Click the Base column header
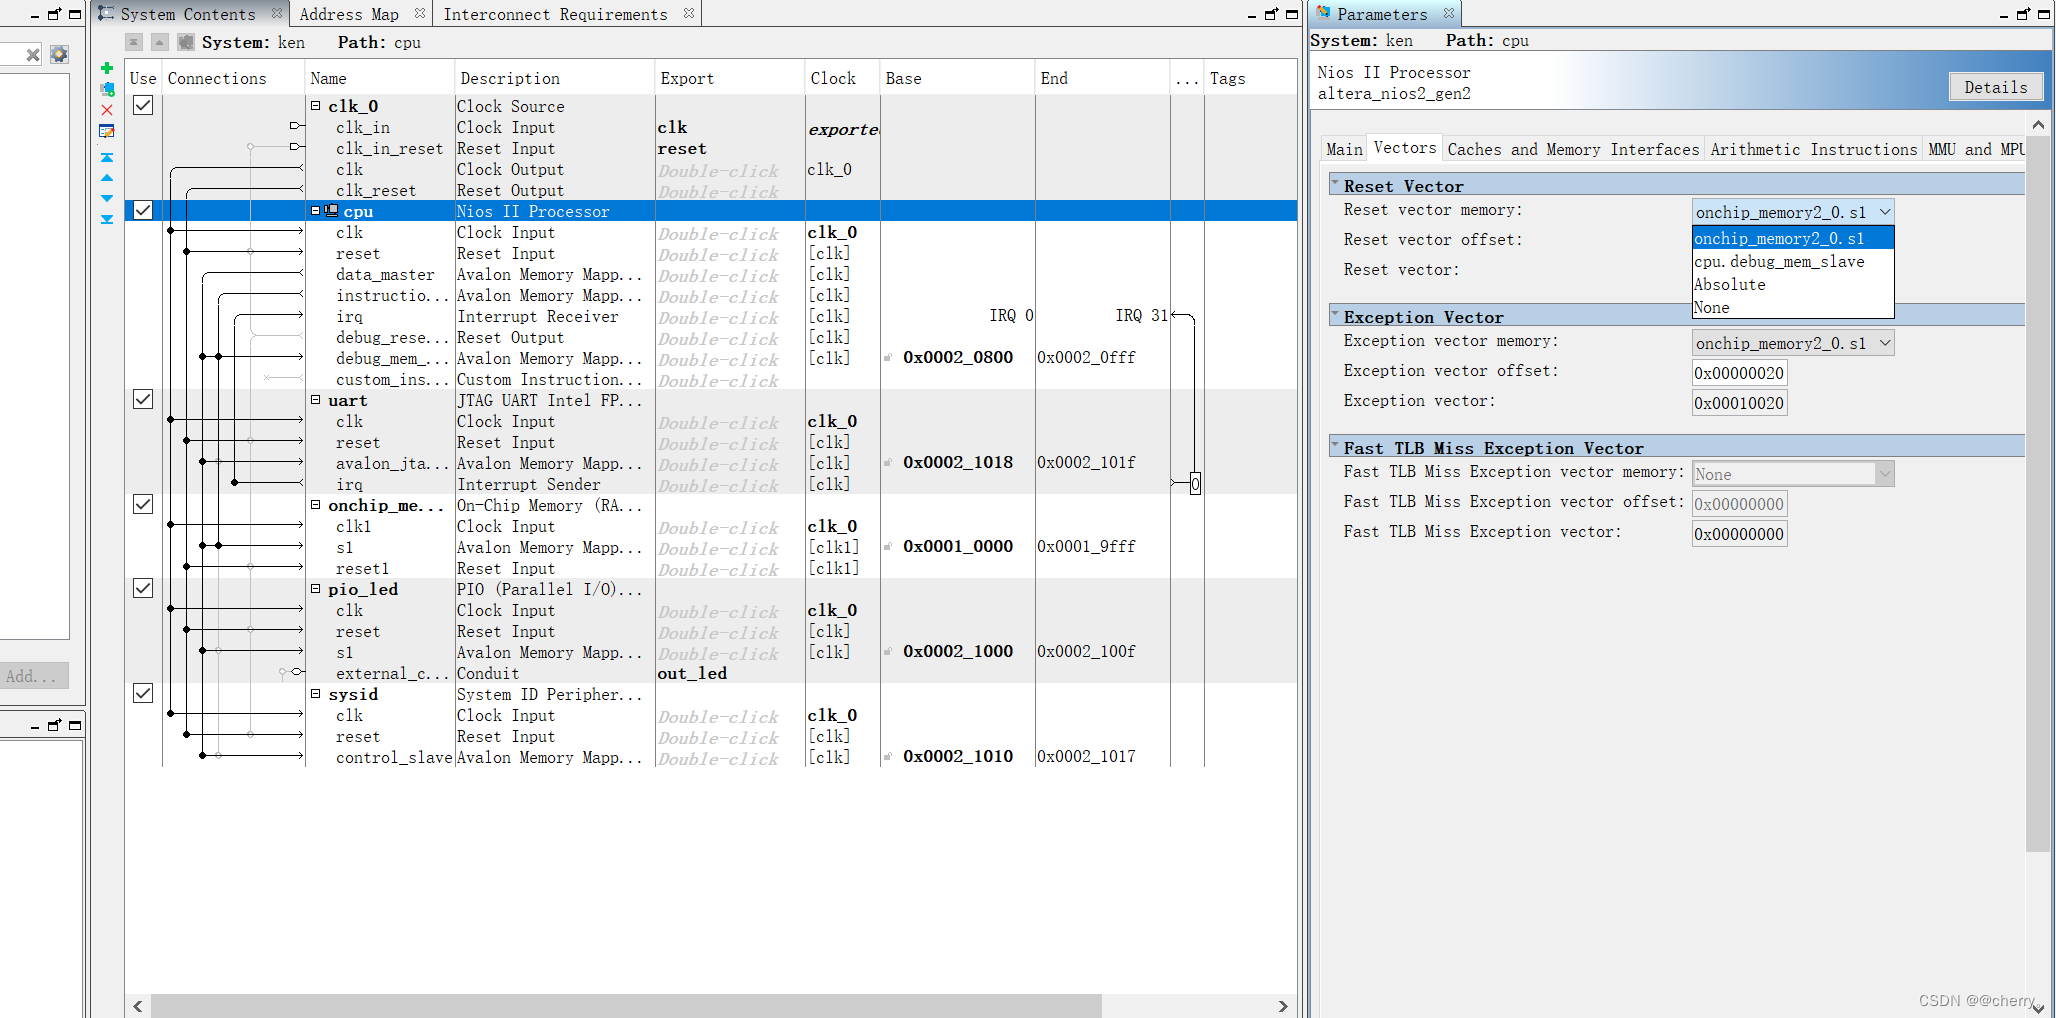 point(957,78)
